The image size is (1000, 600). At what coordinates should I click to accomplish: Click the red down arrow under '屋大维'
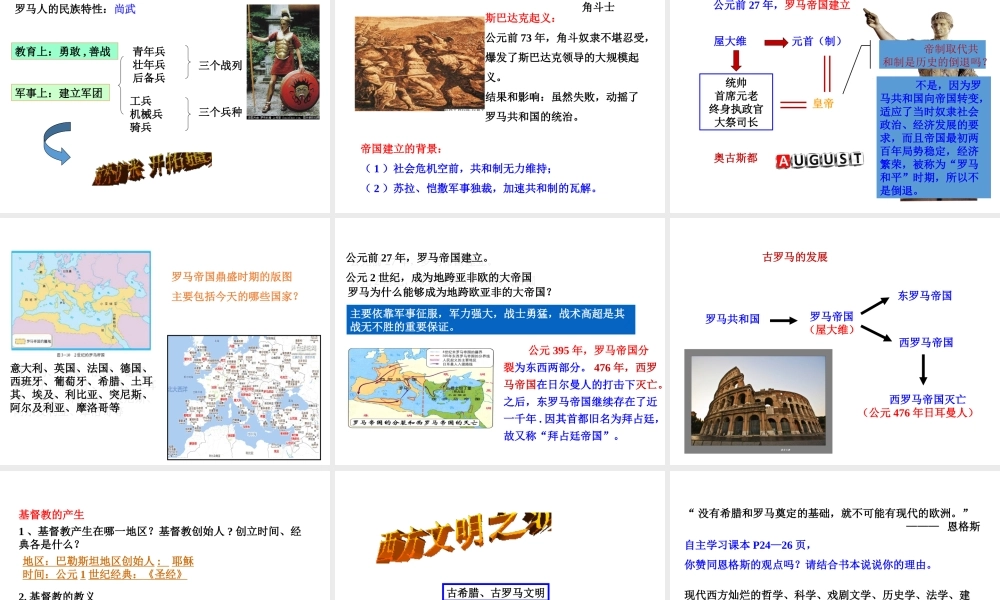tap(736, 61)
